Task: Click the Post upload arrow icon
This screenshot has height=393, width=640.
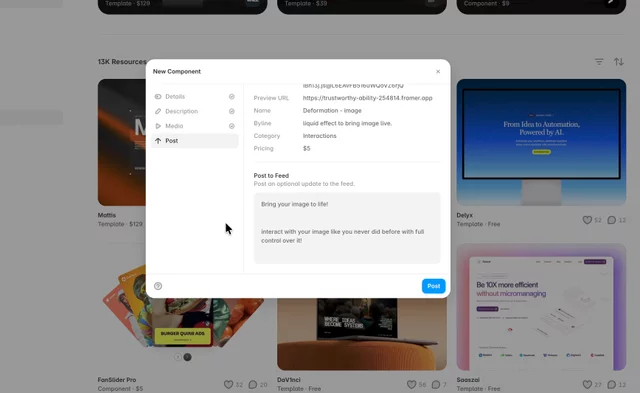Action: (158, 141)
